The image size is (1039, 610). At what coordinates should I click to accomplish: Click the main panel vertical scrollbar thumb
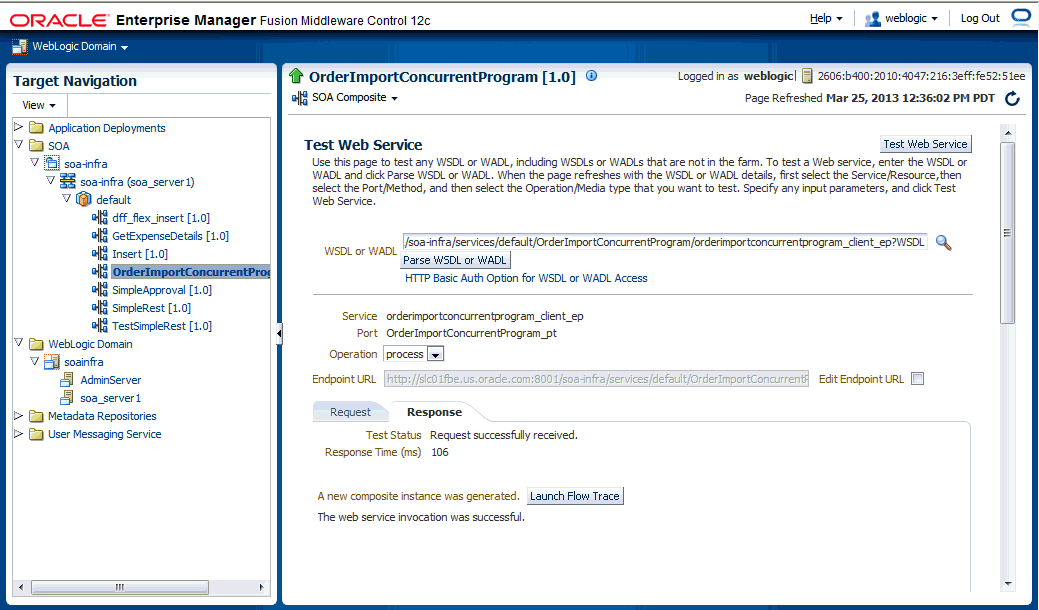pos(1007,232)
